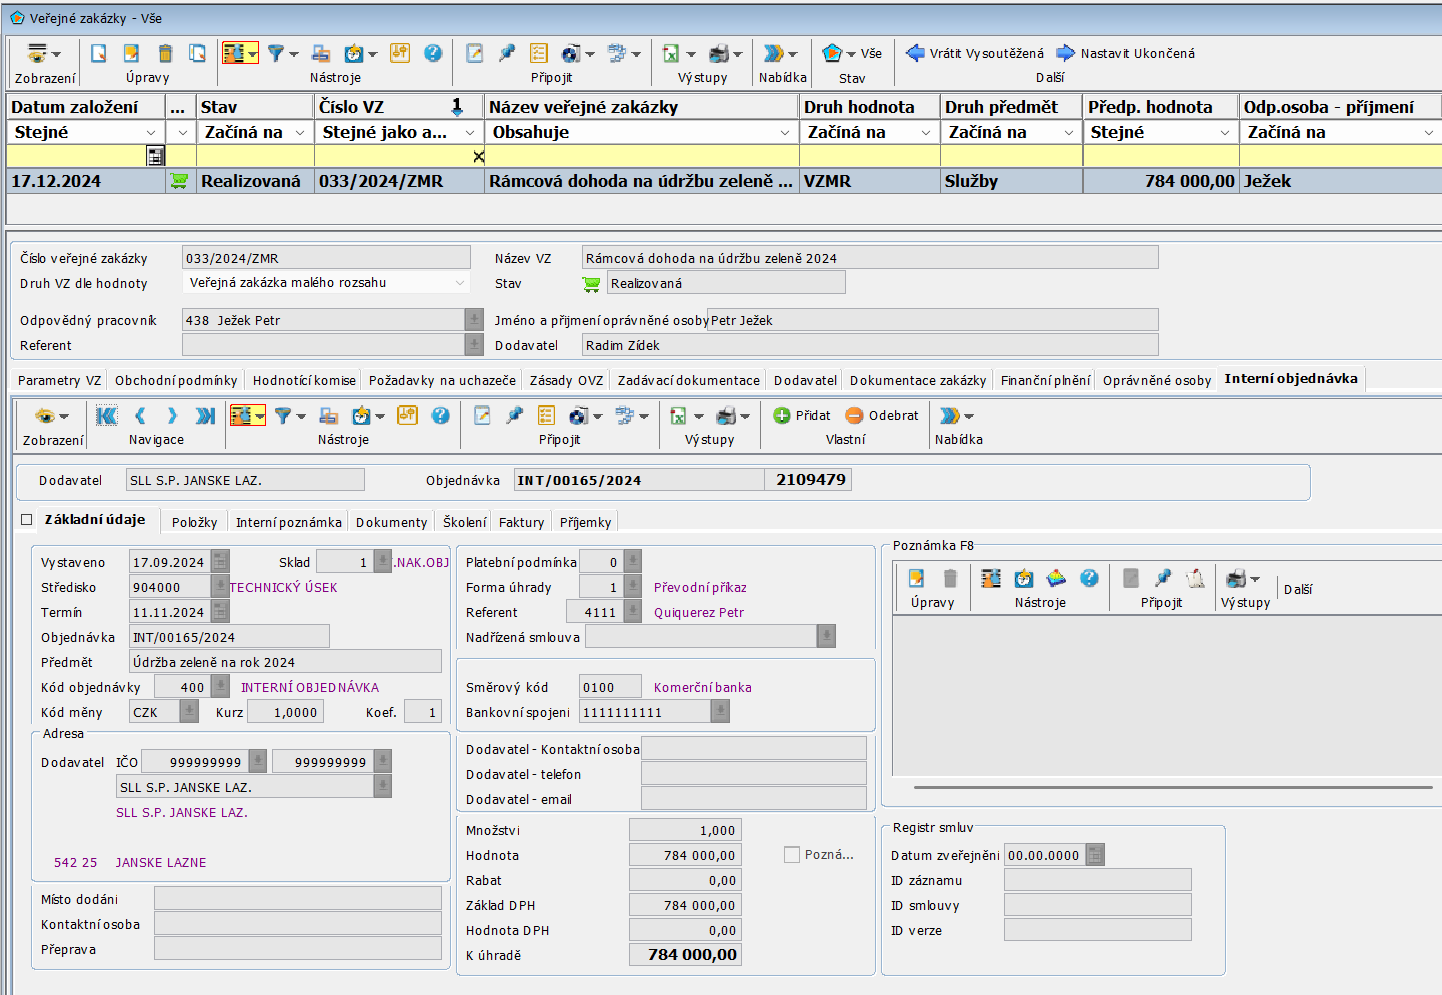Screen dimensions: 1442x995
Task: Switch to the Finanční plnění tab
Action: (1045, 380)
